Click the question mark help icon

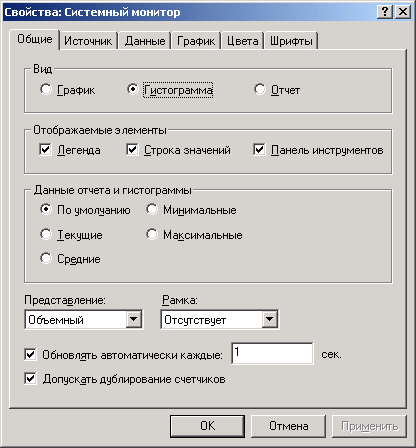point(385,12)
